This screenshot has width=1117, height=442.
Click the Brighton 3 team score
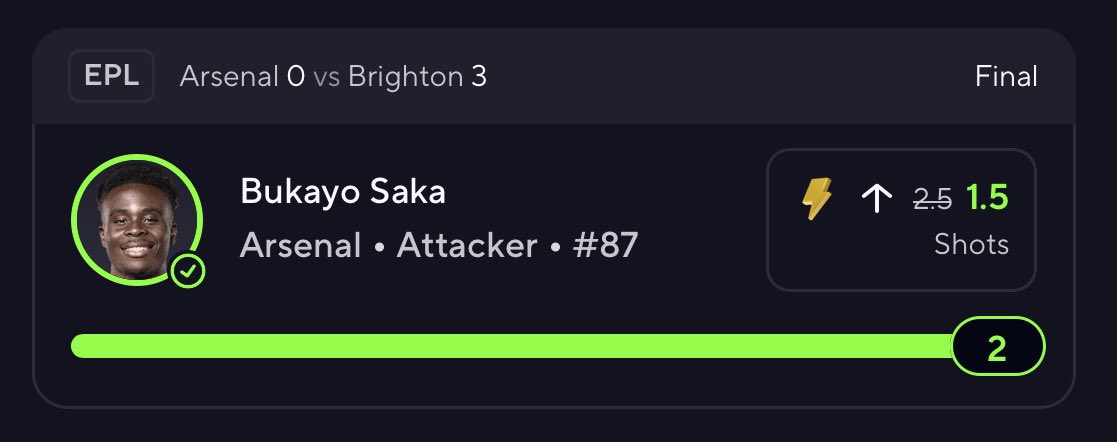pyautogui.click(x=417, y=76)
